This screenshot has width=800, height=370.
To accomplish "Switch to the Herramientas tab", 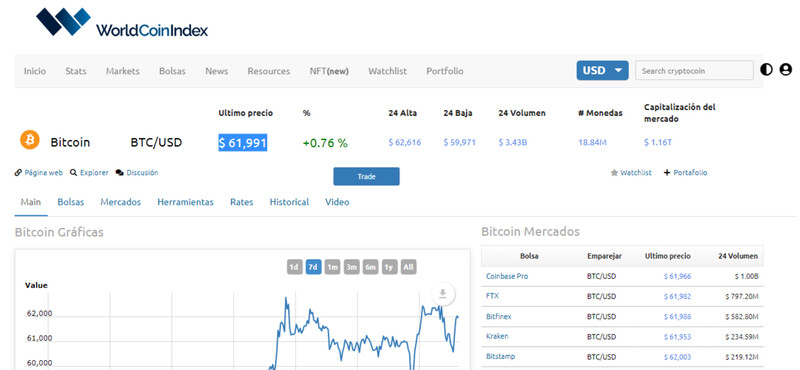I will 185,202.
